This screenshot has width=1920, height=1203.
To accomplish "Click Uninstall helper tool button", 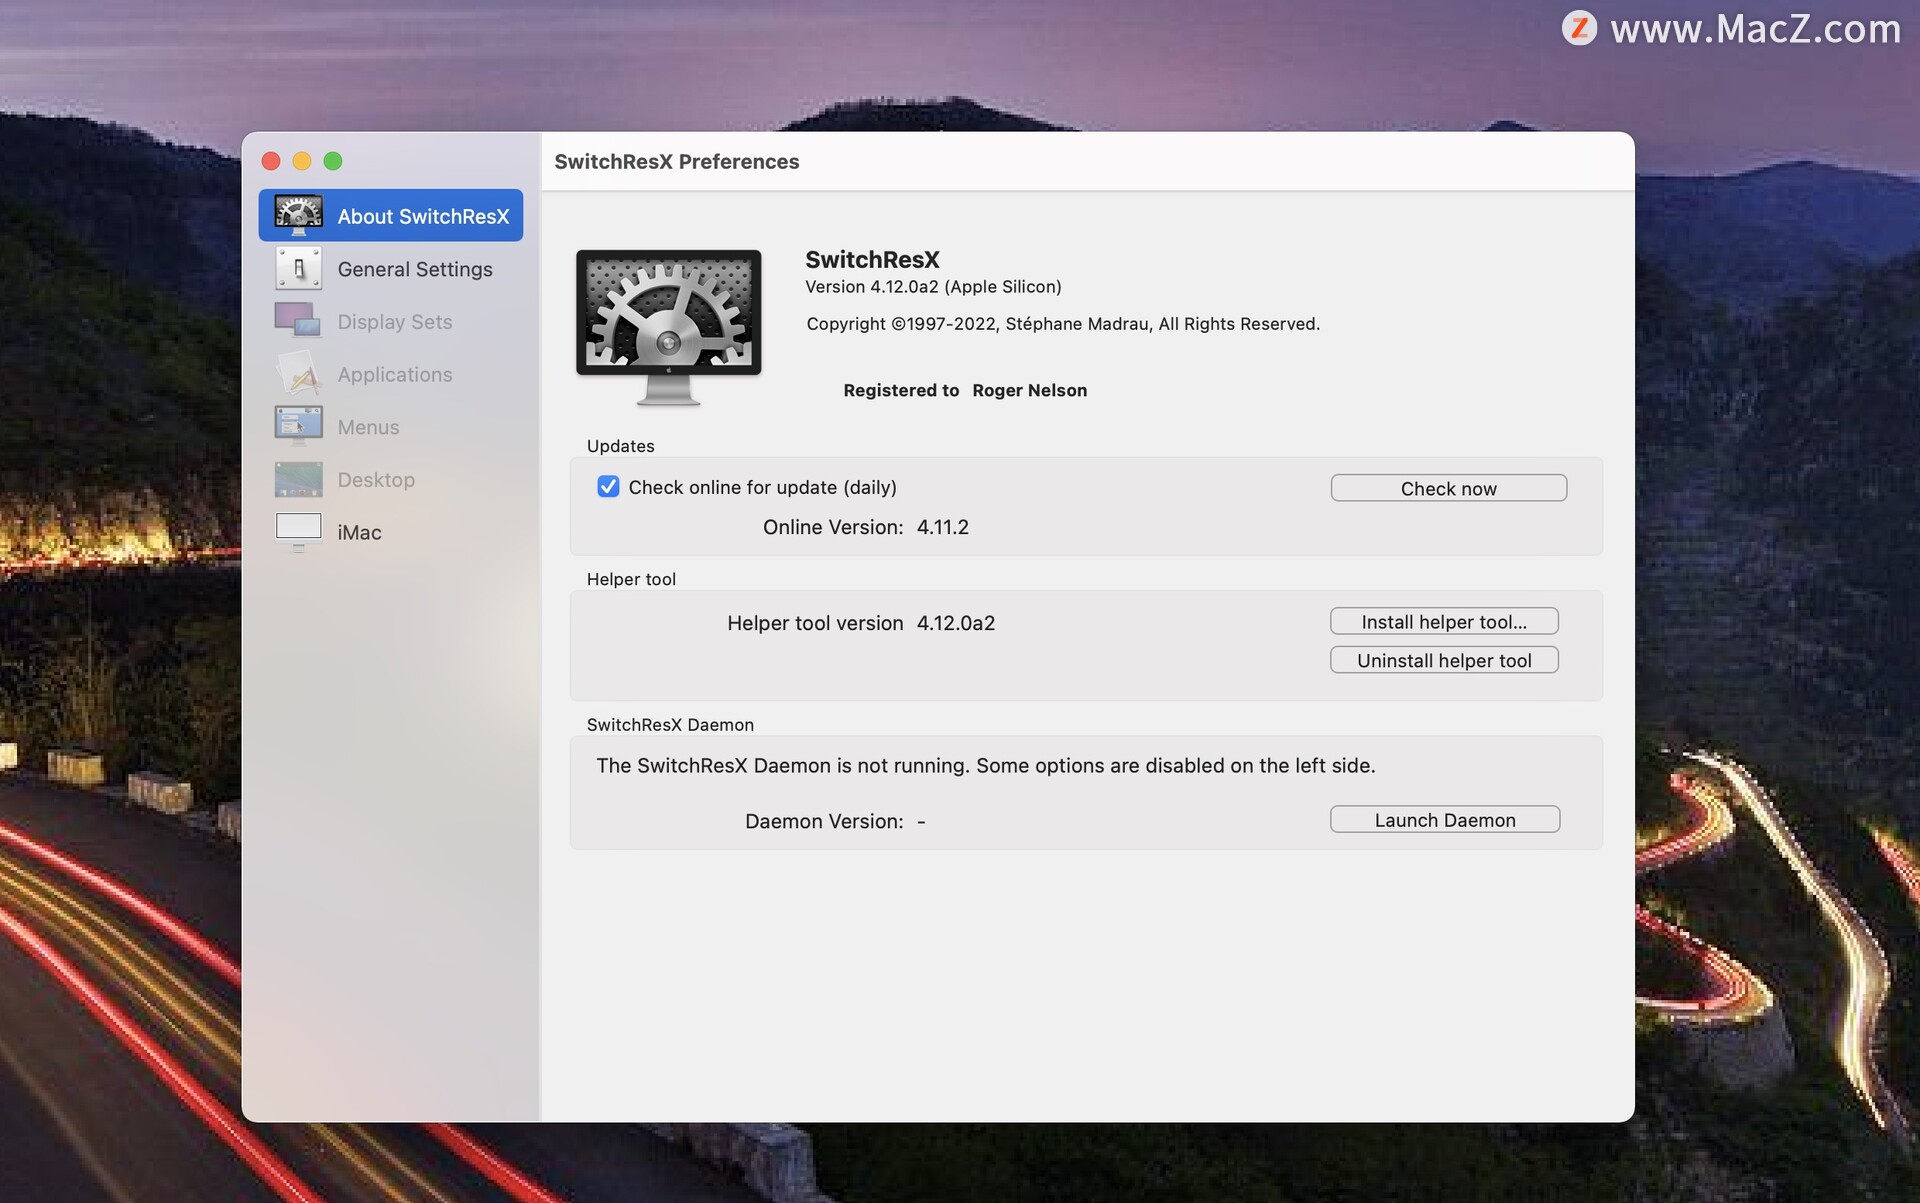I will (1443, 660).
